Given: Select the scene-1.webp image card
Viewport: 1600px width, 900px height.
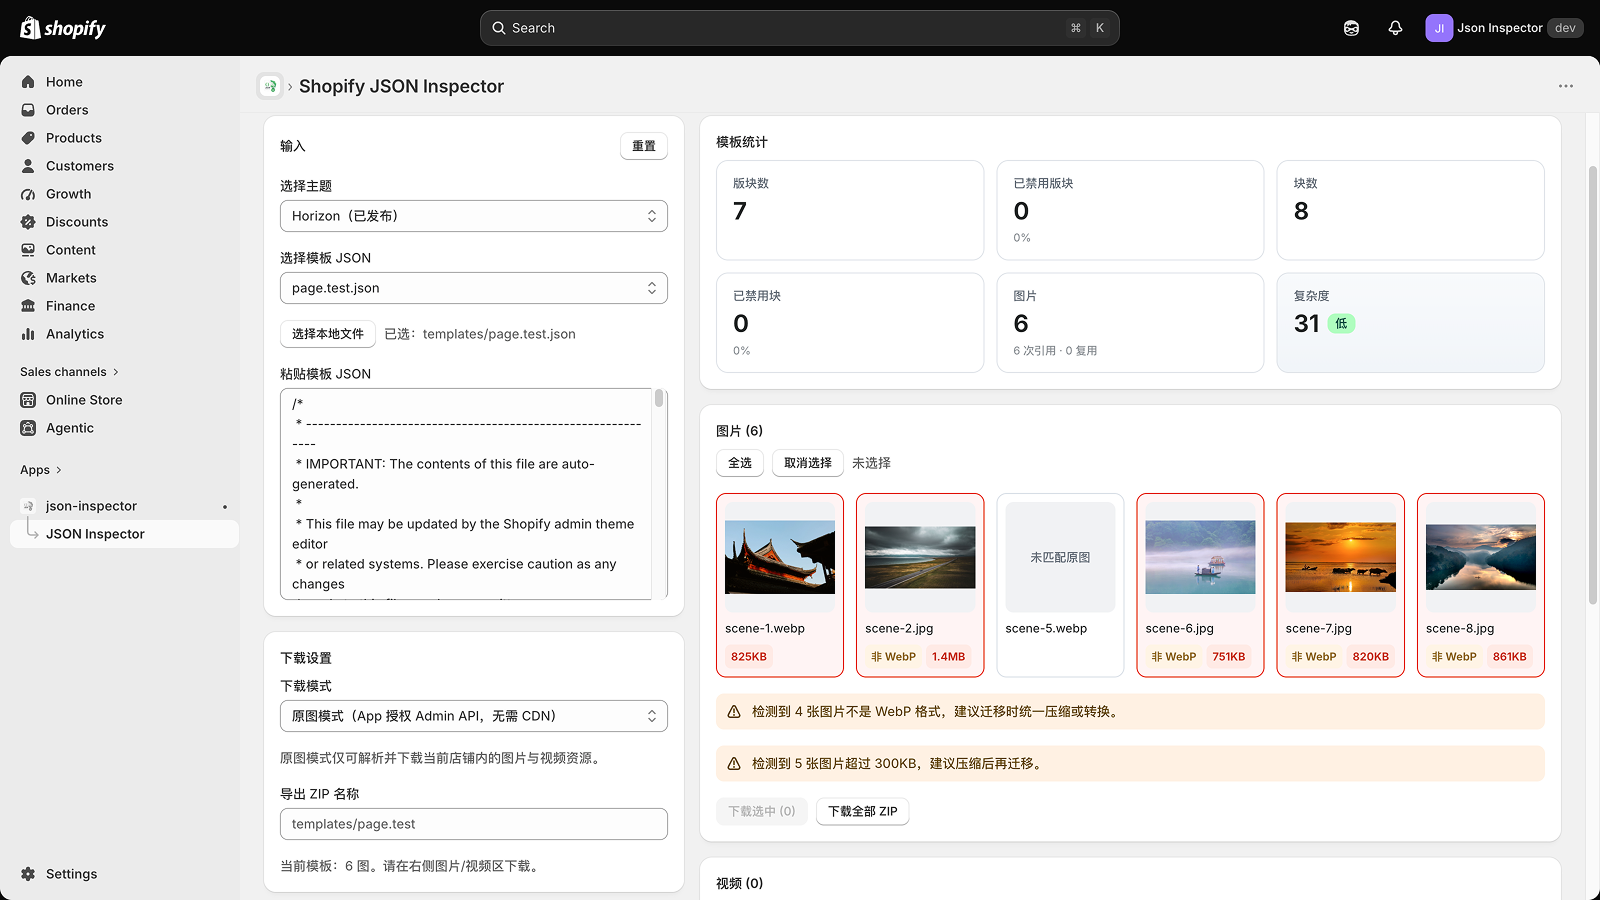Looking at the screenshot, I should pyautogui.click(x=780, y=585).
